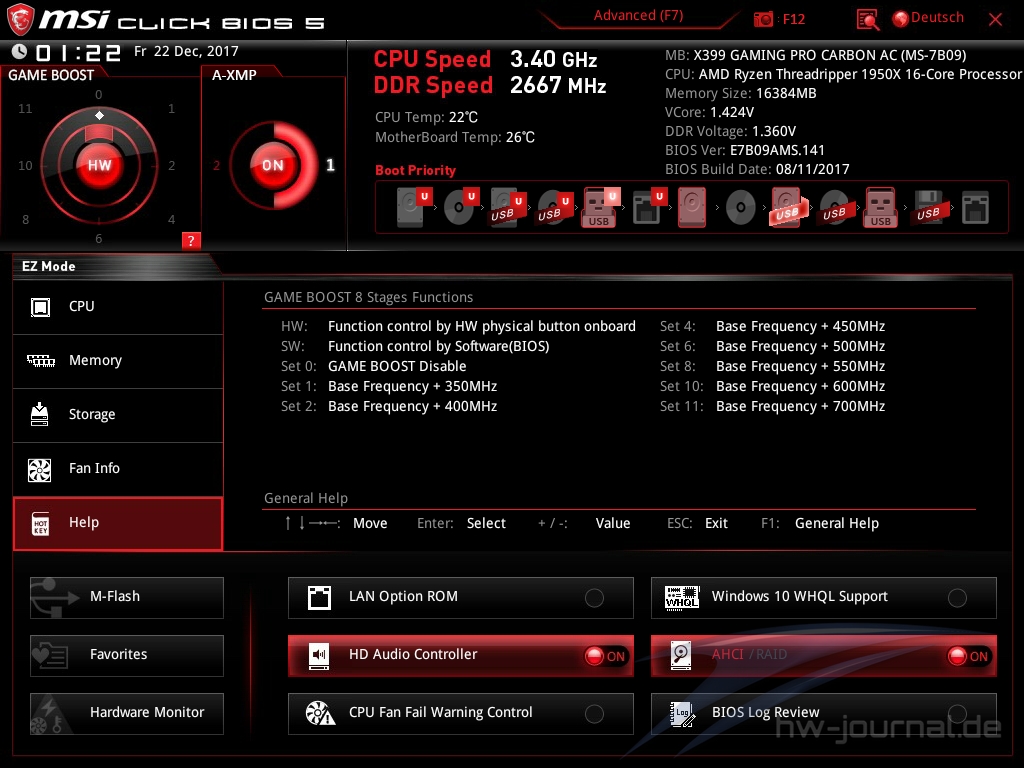Select the last network boot device icon
This screenshot has width=1024, height=768.
[x=975, y=208]
